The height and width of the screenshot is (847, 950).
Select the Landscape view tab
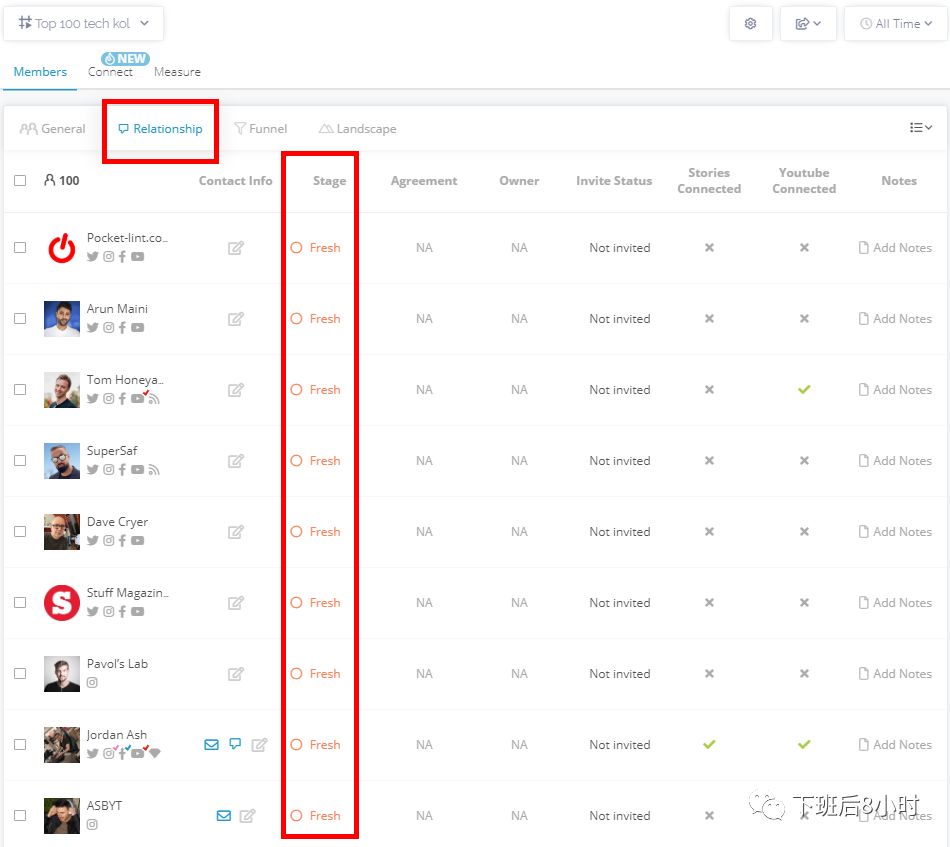click(357, 128)
